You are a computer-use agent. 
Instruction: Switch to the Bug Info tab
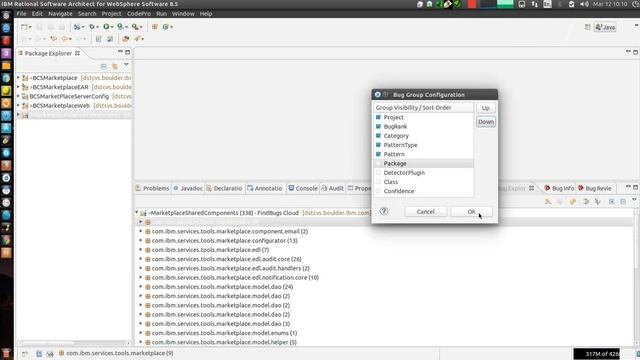559,188
